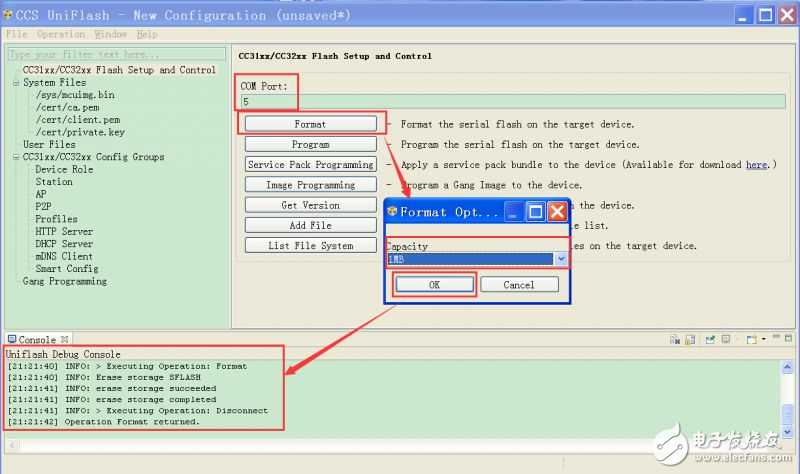Close the Console tab with its X icon
Image resolution: width=800 pixels, height=474 pixels.
[64, 339]
